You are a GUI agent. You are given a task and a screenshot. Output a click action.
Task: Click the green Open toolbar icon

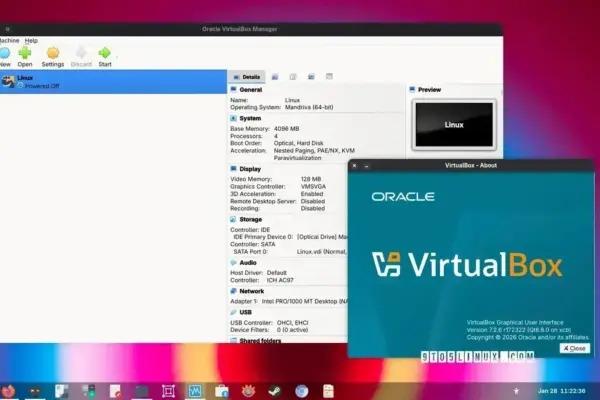click(25, 53)
